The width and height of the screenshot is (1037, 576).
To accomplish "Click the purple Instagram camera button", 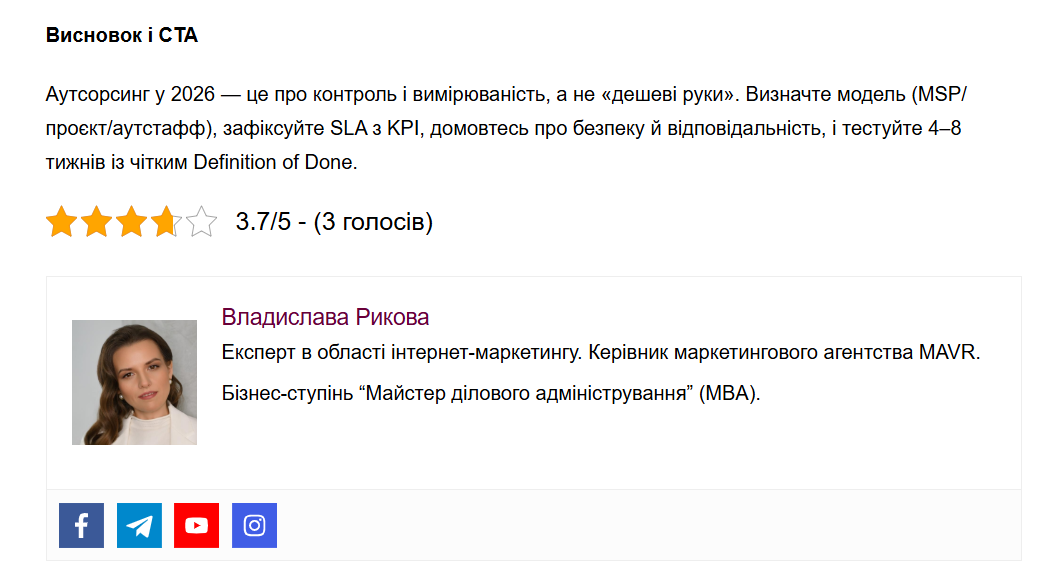I will pyautogui.click(x=255, y=525).
